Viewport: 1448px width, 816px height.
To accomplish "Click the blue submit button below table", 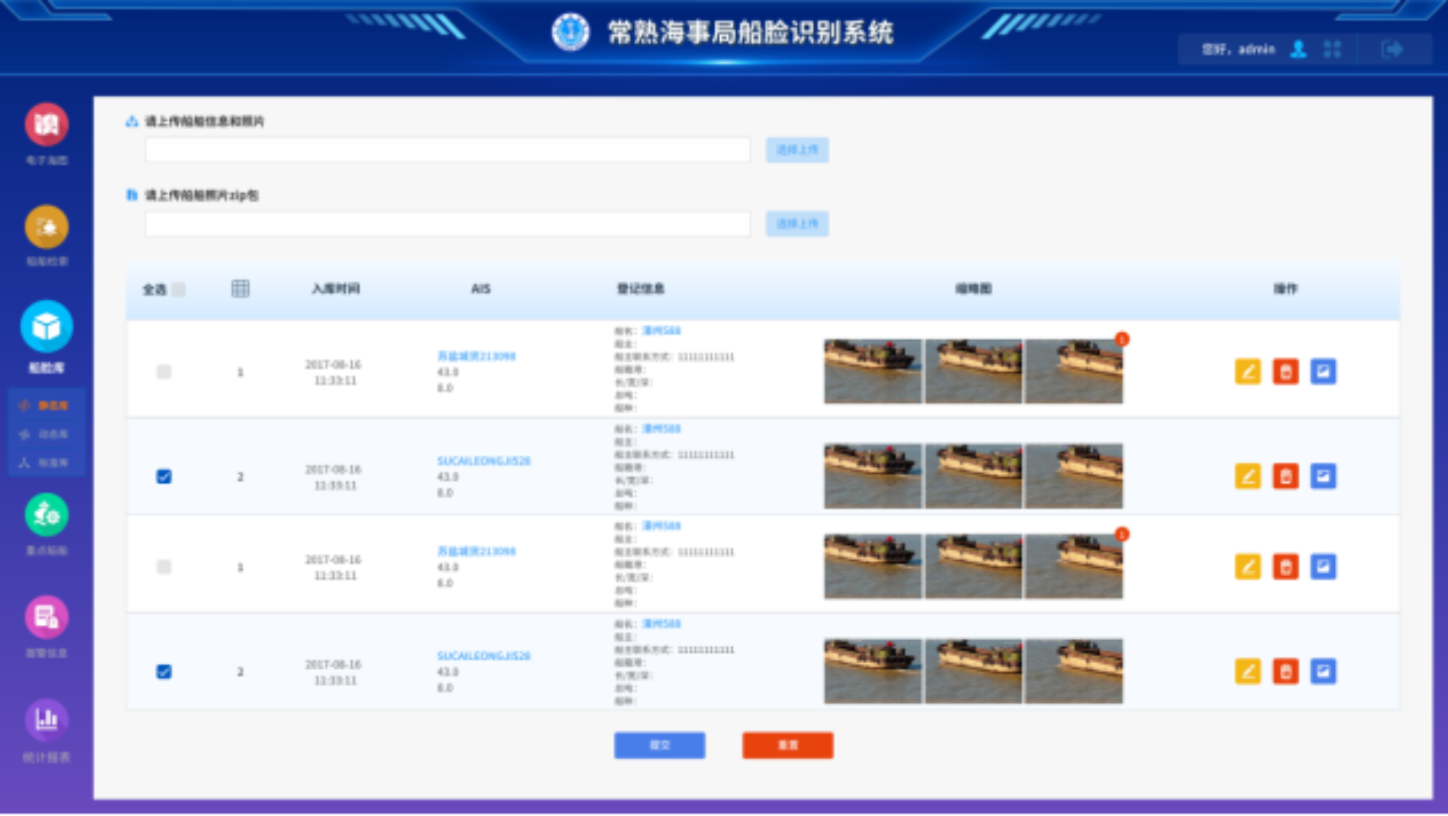I will 659,745.
